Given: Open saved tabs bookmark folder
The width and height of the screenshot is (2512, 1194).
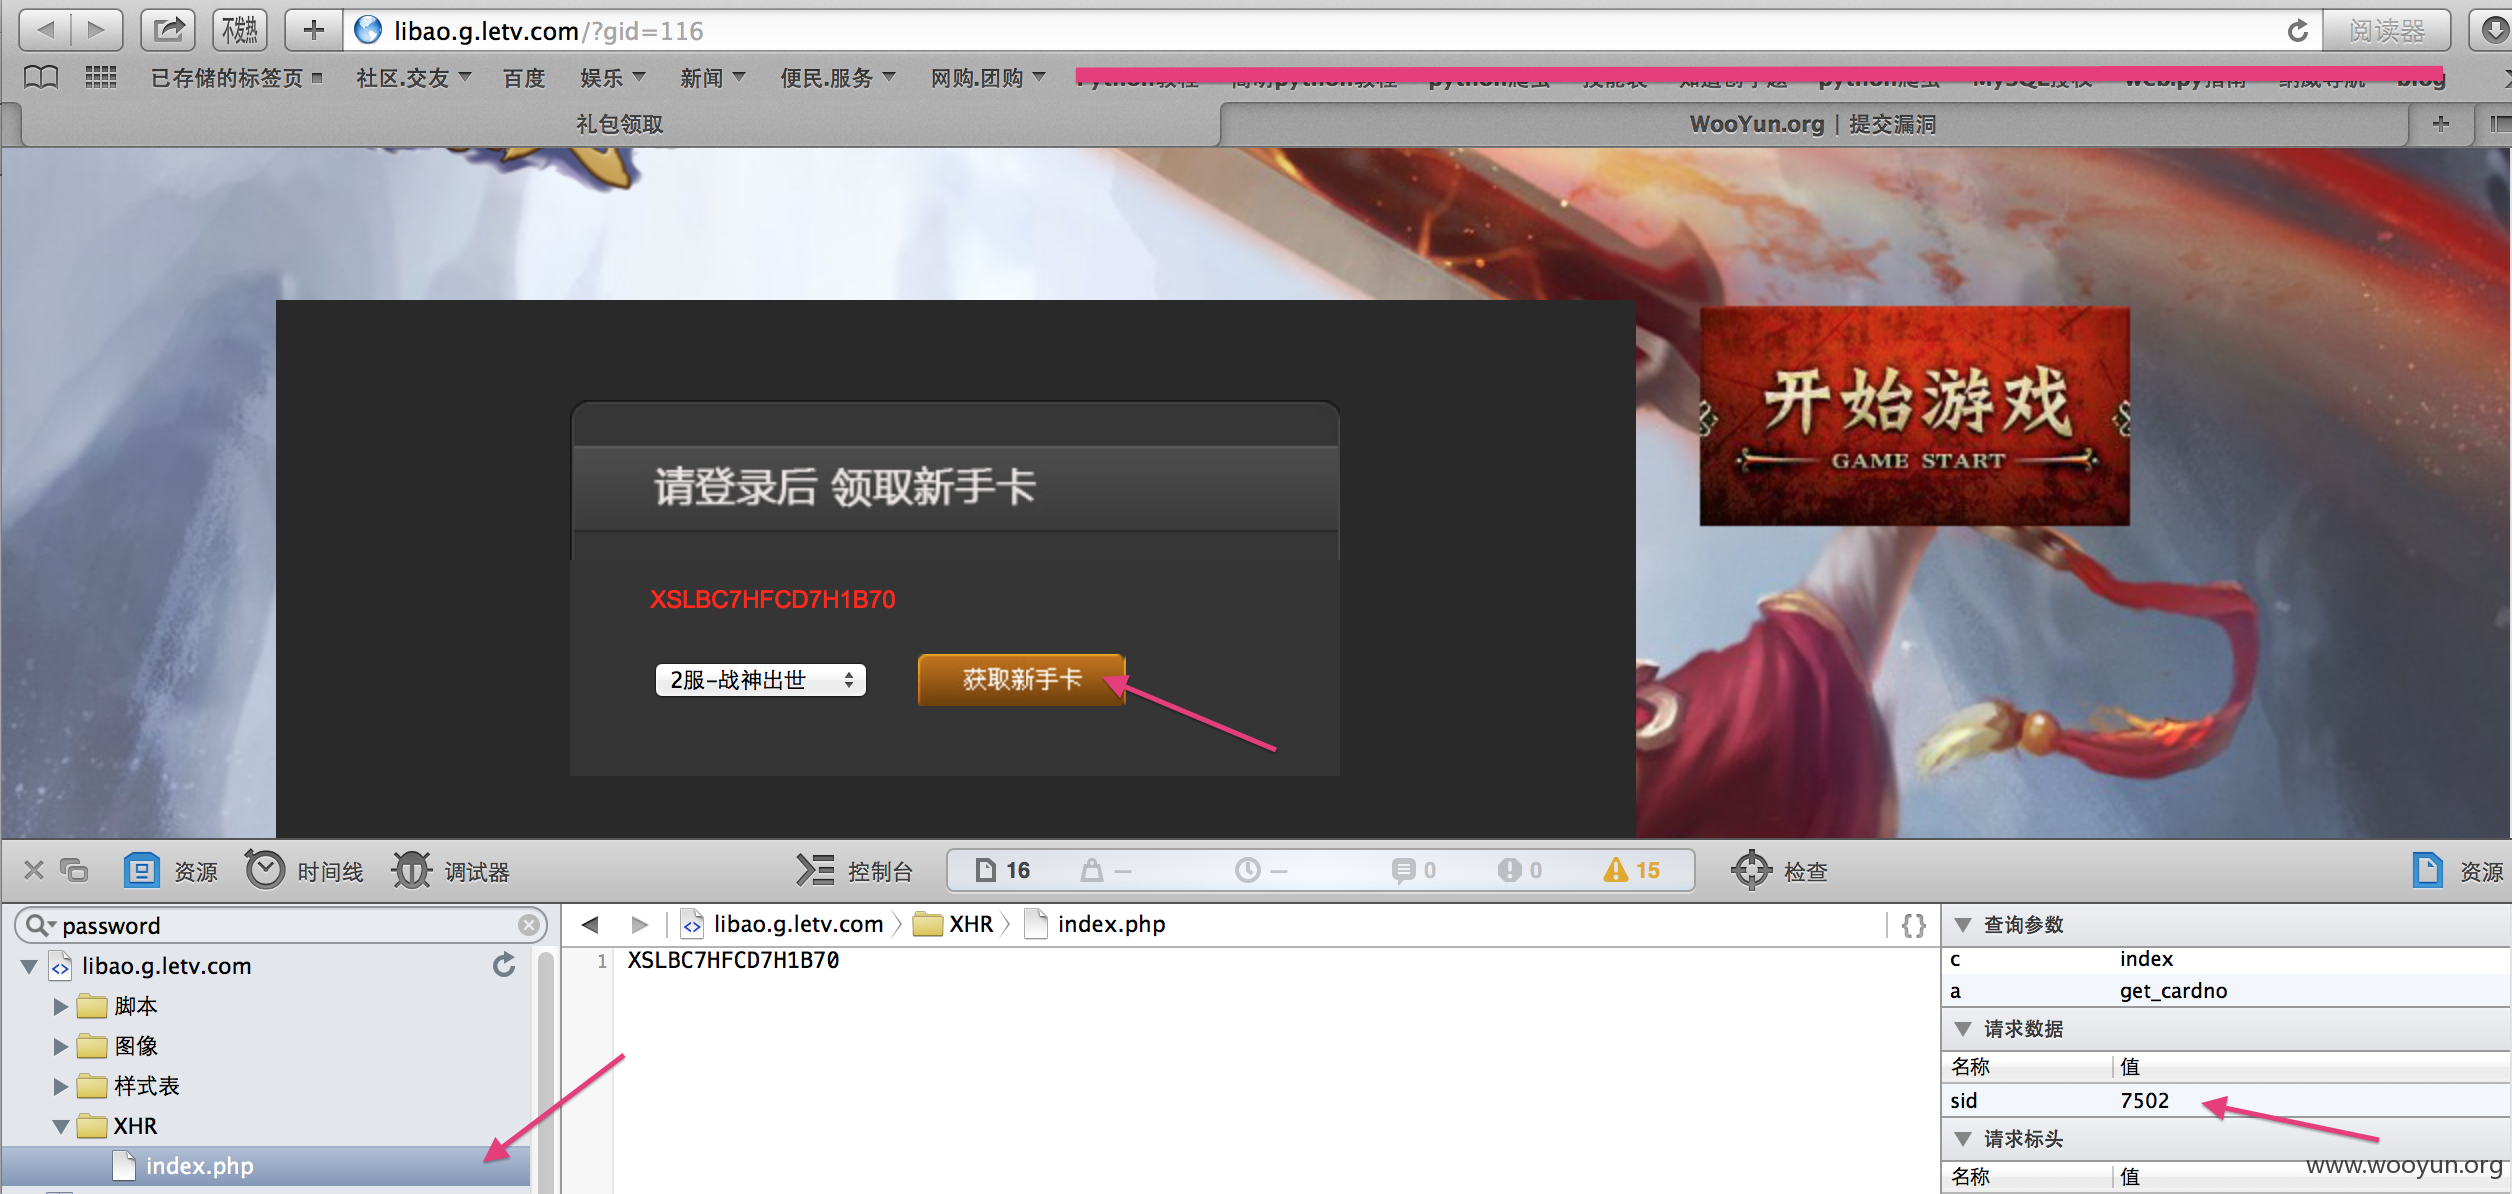Looking at the screenshot, I should coord(236,78).
